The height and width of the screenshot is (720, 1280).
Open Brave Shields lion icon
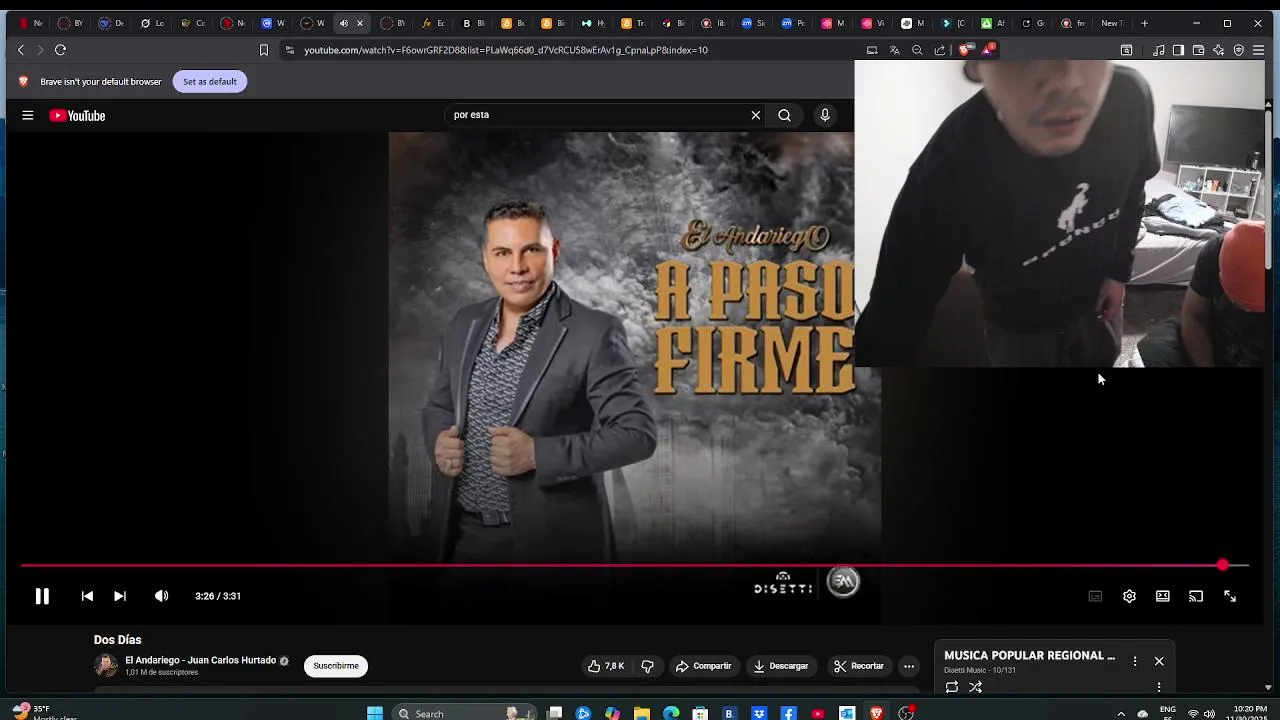(x=964, y=50)
